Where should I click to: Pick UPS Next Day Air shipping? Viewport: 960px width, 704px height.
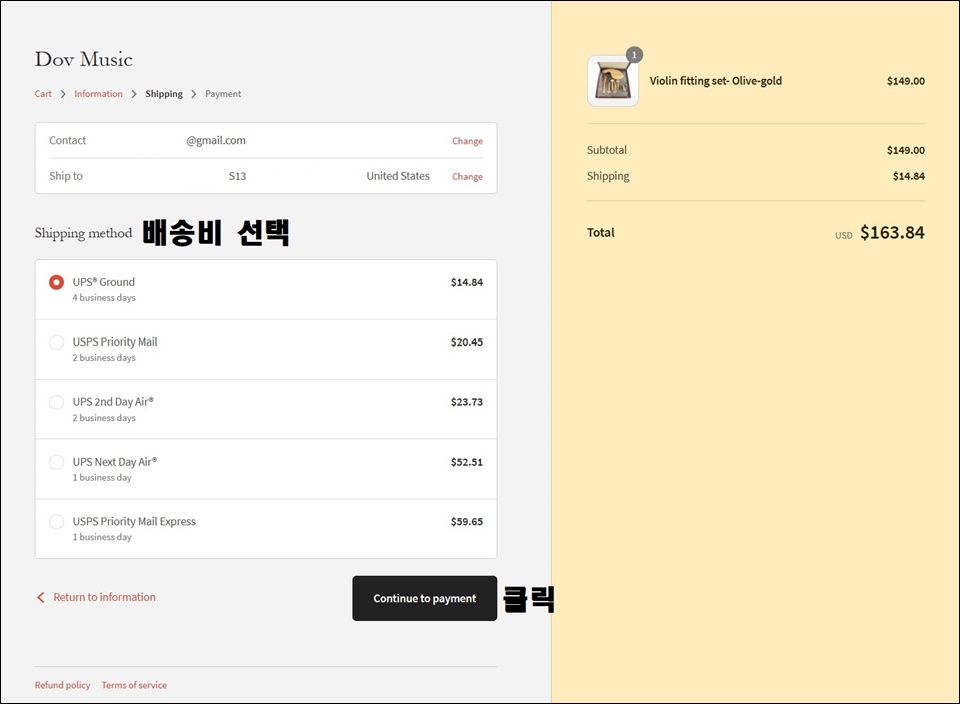[x=56, y=462]
